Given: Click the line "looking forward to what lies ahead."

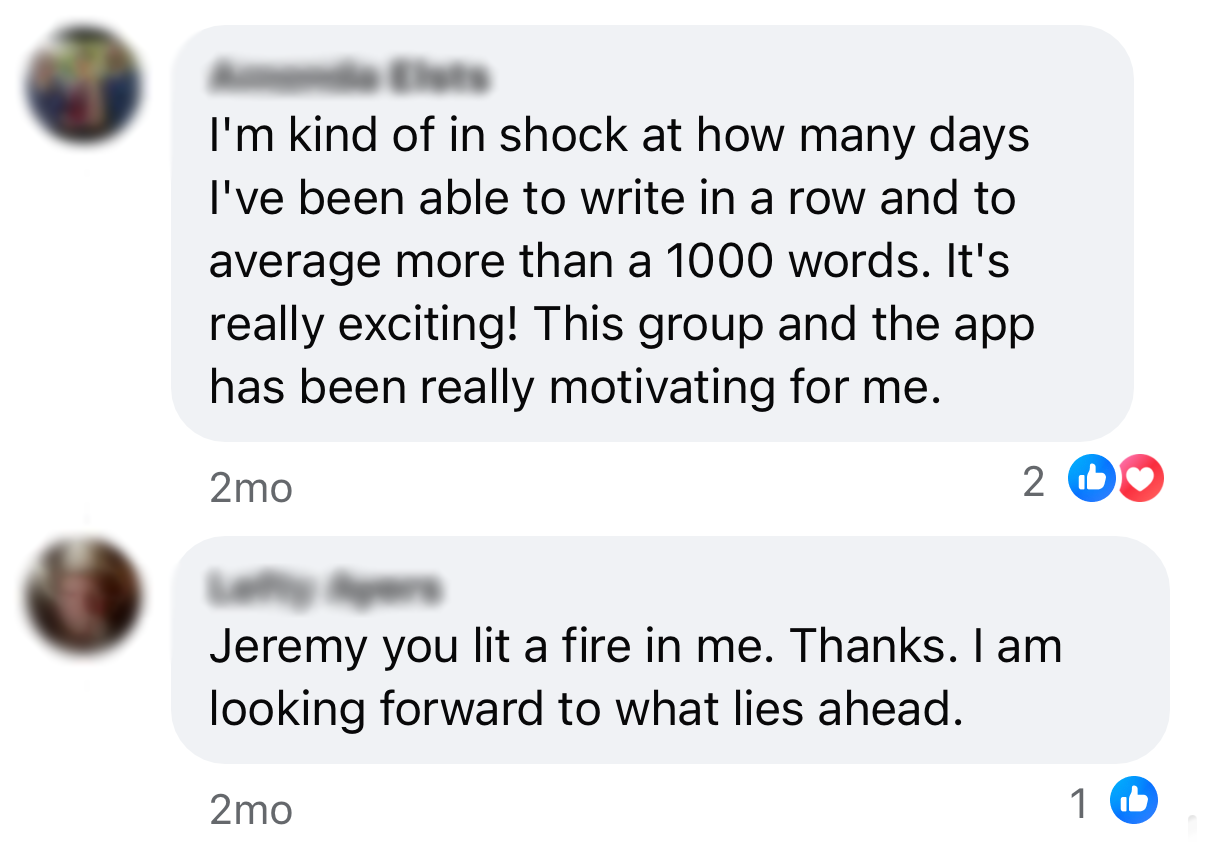Looking at the screenshot, I should coord(585,709).
